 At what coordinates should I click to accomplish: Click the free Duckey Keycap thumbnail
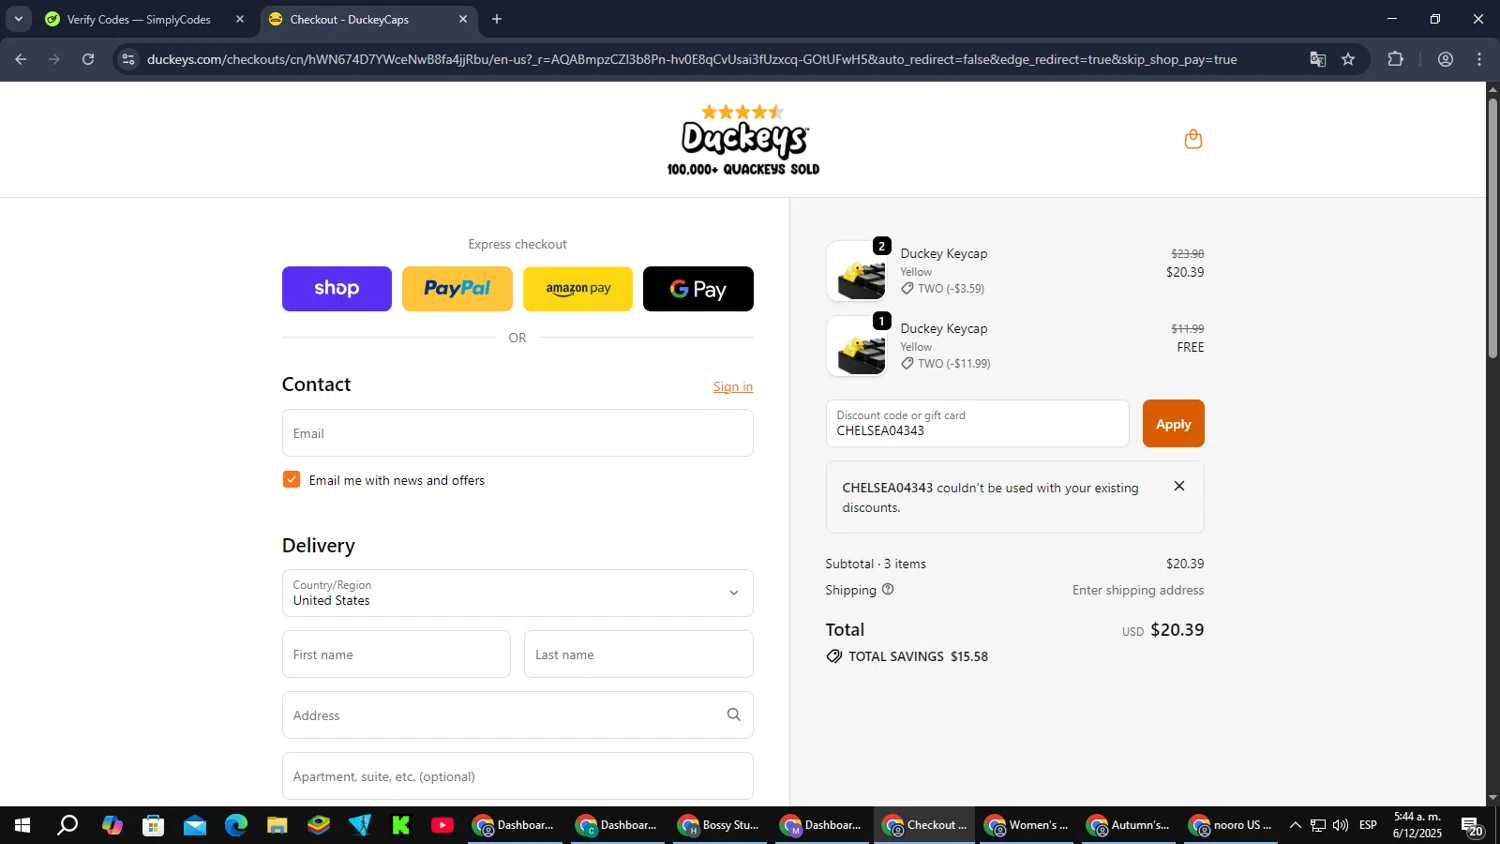point(857,346)
